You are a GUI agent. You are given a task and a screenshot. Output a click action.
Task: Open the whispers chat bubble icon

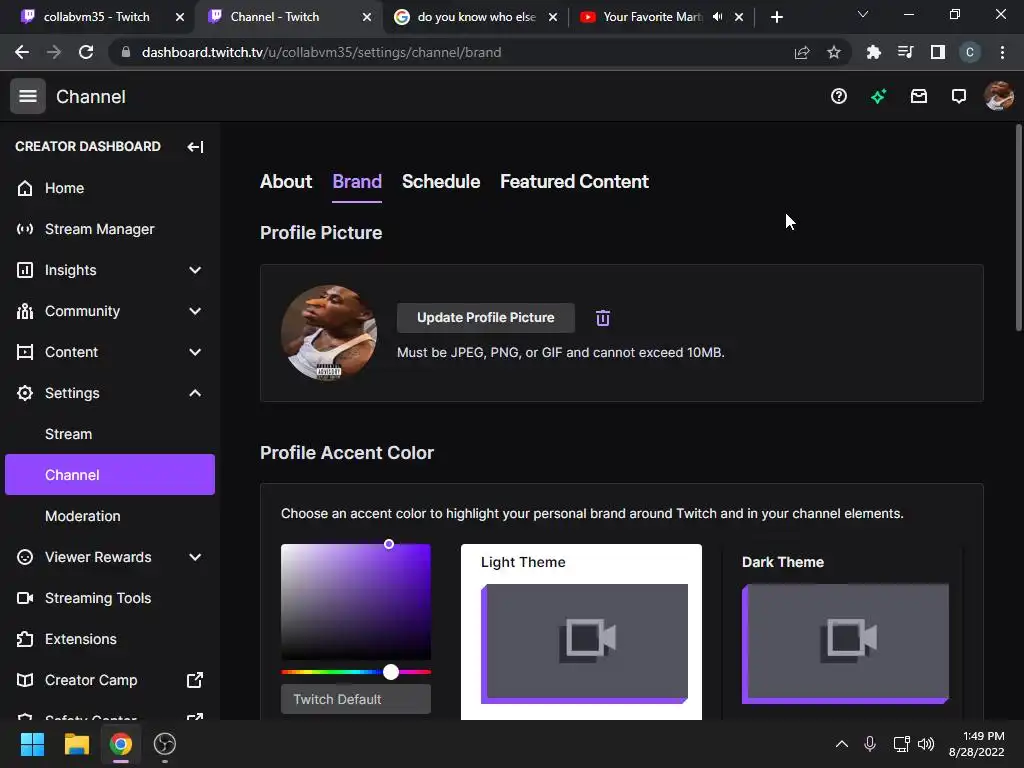point(959,97)
